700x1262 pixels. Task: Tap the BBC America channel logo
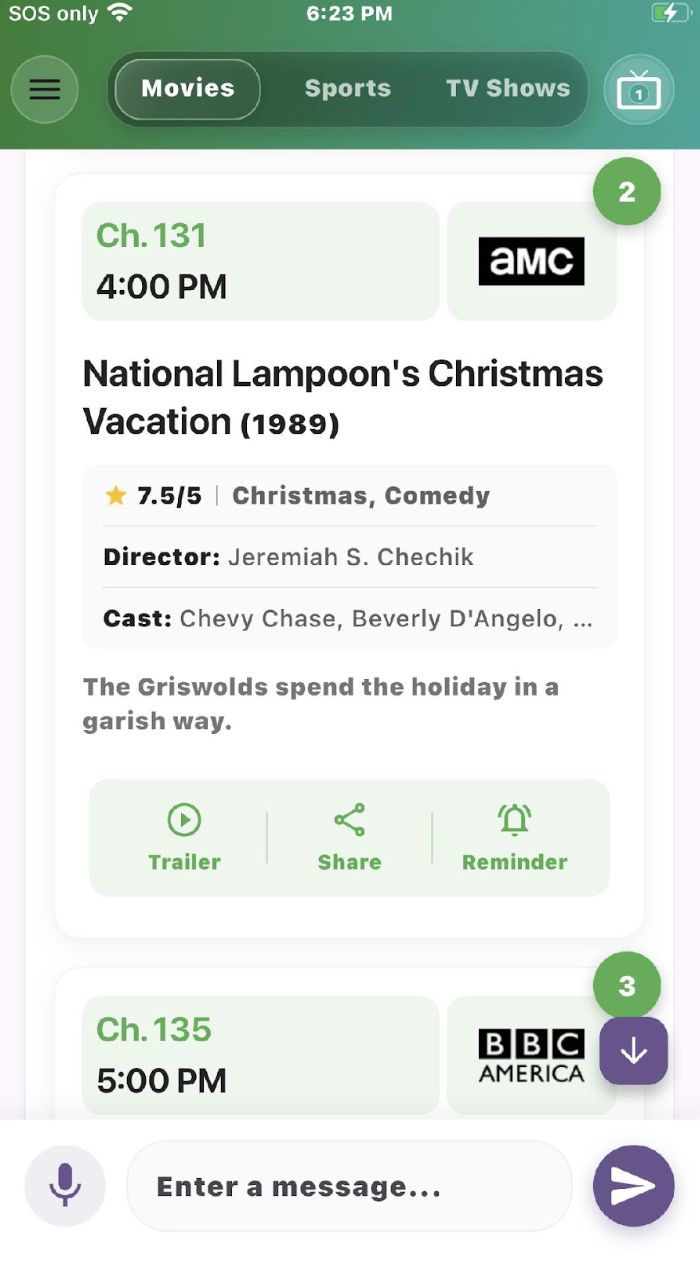point(531,1056)
